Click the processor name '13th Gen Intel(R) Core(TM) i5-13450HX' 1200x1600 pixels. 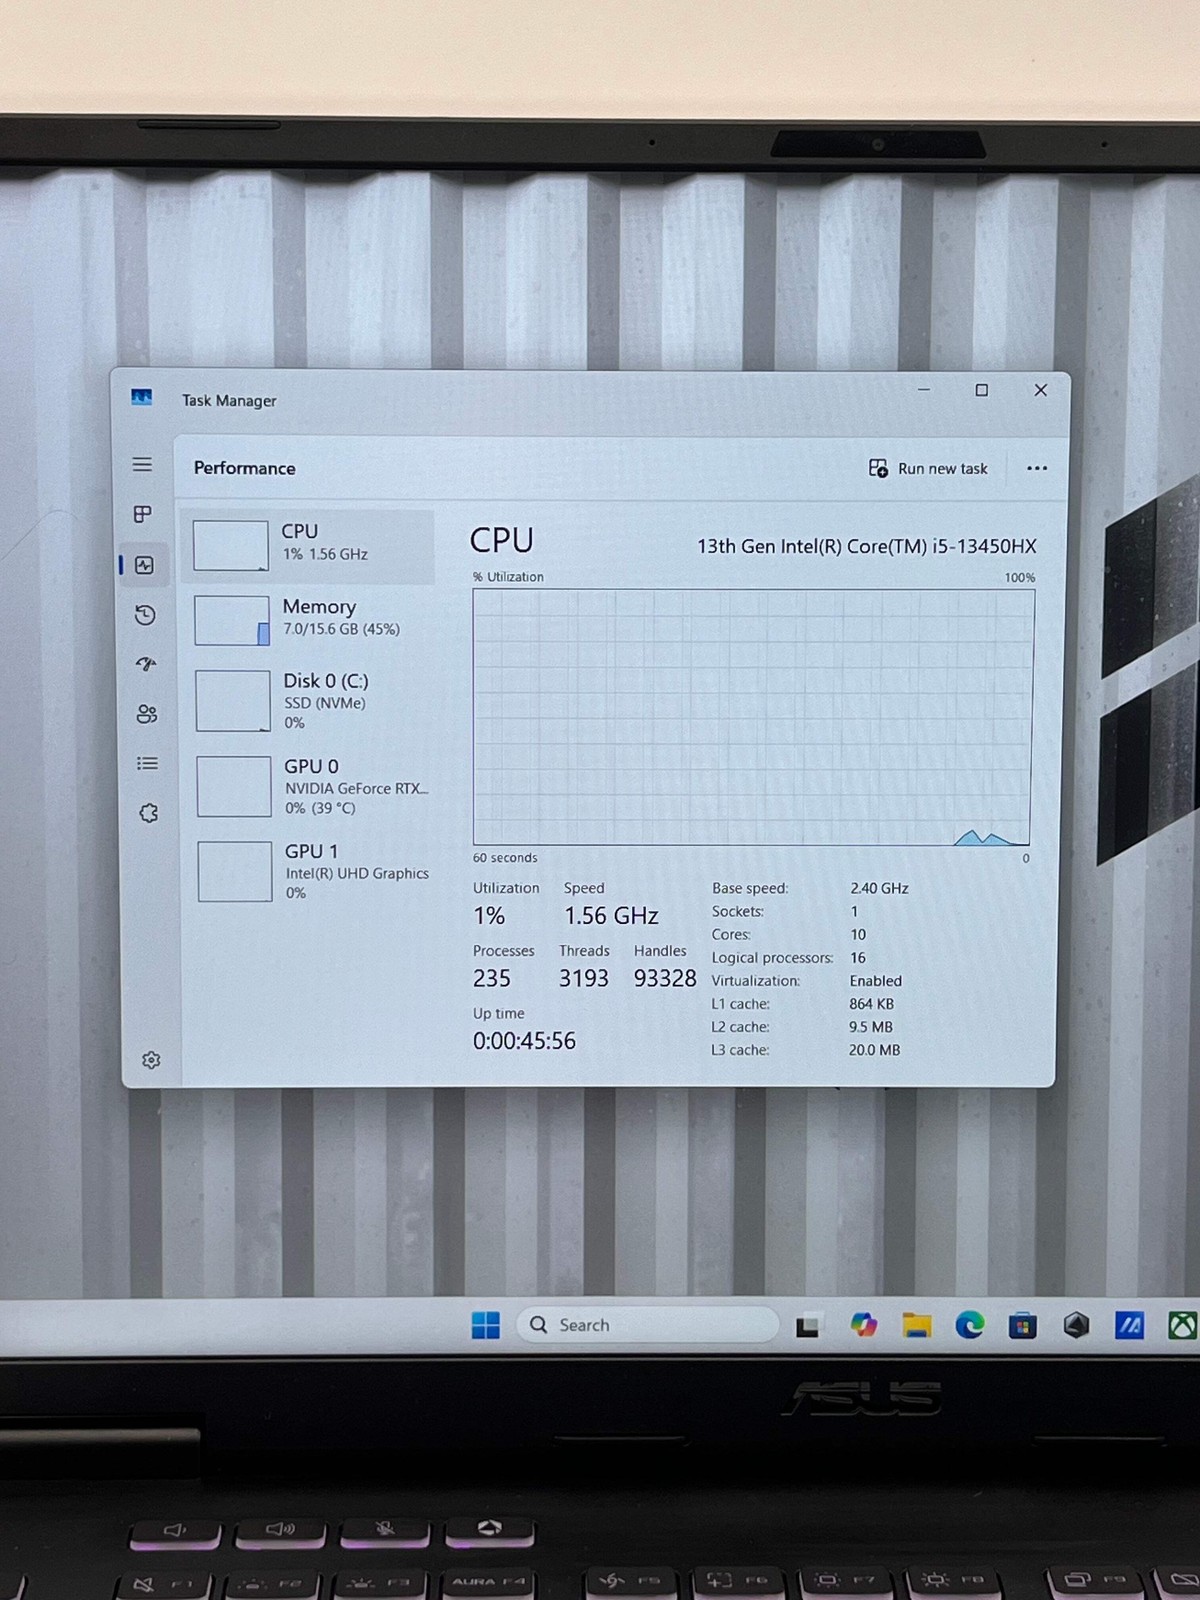pos(866,546)
